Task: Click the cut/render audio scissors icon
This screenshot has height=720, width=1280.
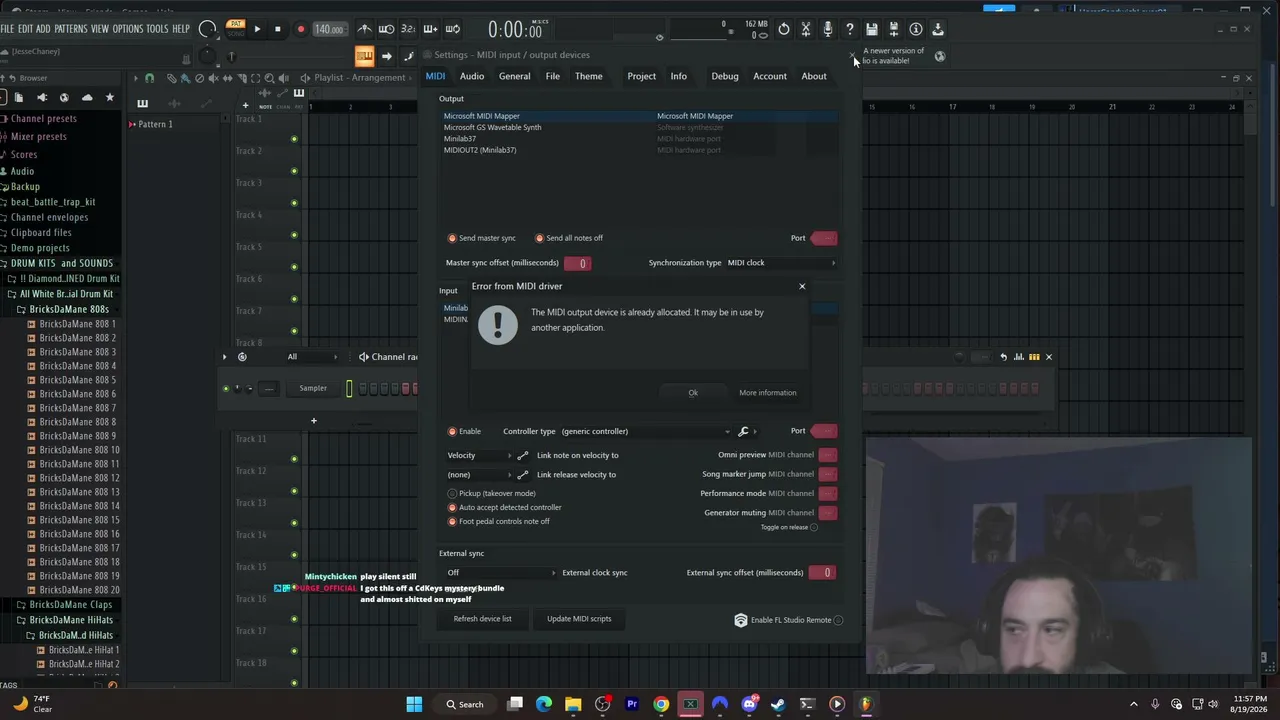Action: tap(805, 29)
